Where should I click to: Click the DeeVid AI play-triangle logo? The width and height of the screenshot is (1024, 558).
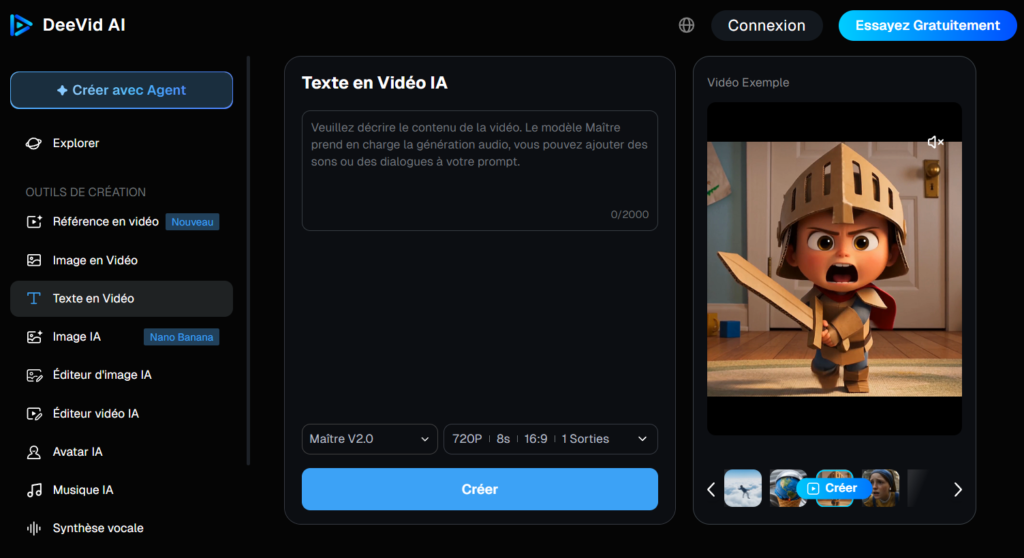(21, 25)
